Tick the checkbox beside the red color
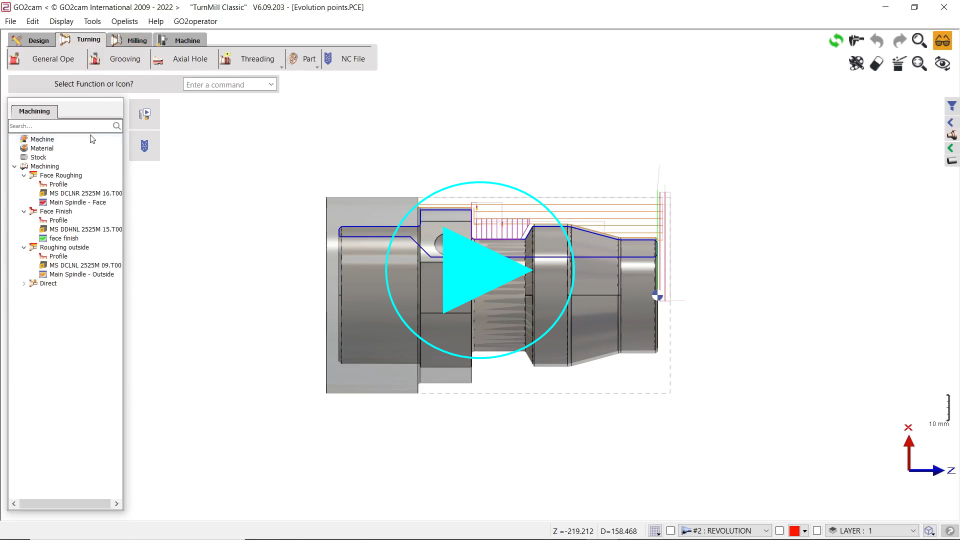This screenshot has width=960, height=540. click(779, 530)
